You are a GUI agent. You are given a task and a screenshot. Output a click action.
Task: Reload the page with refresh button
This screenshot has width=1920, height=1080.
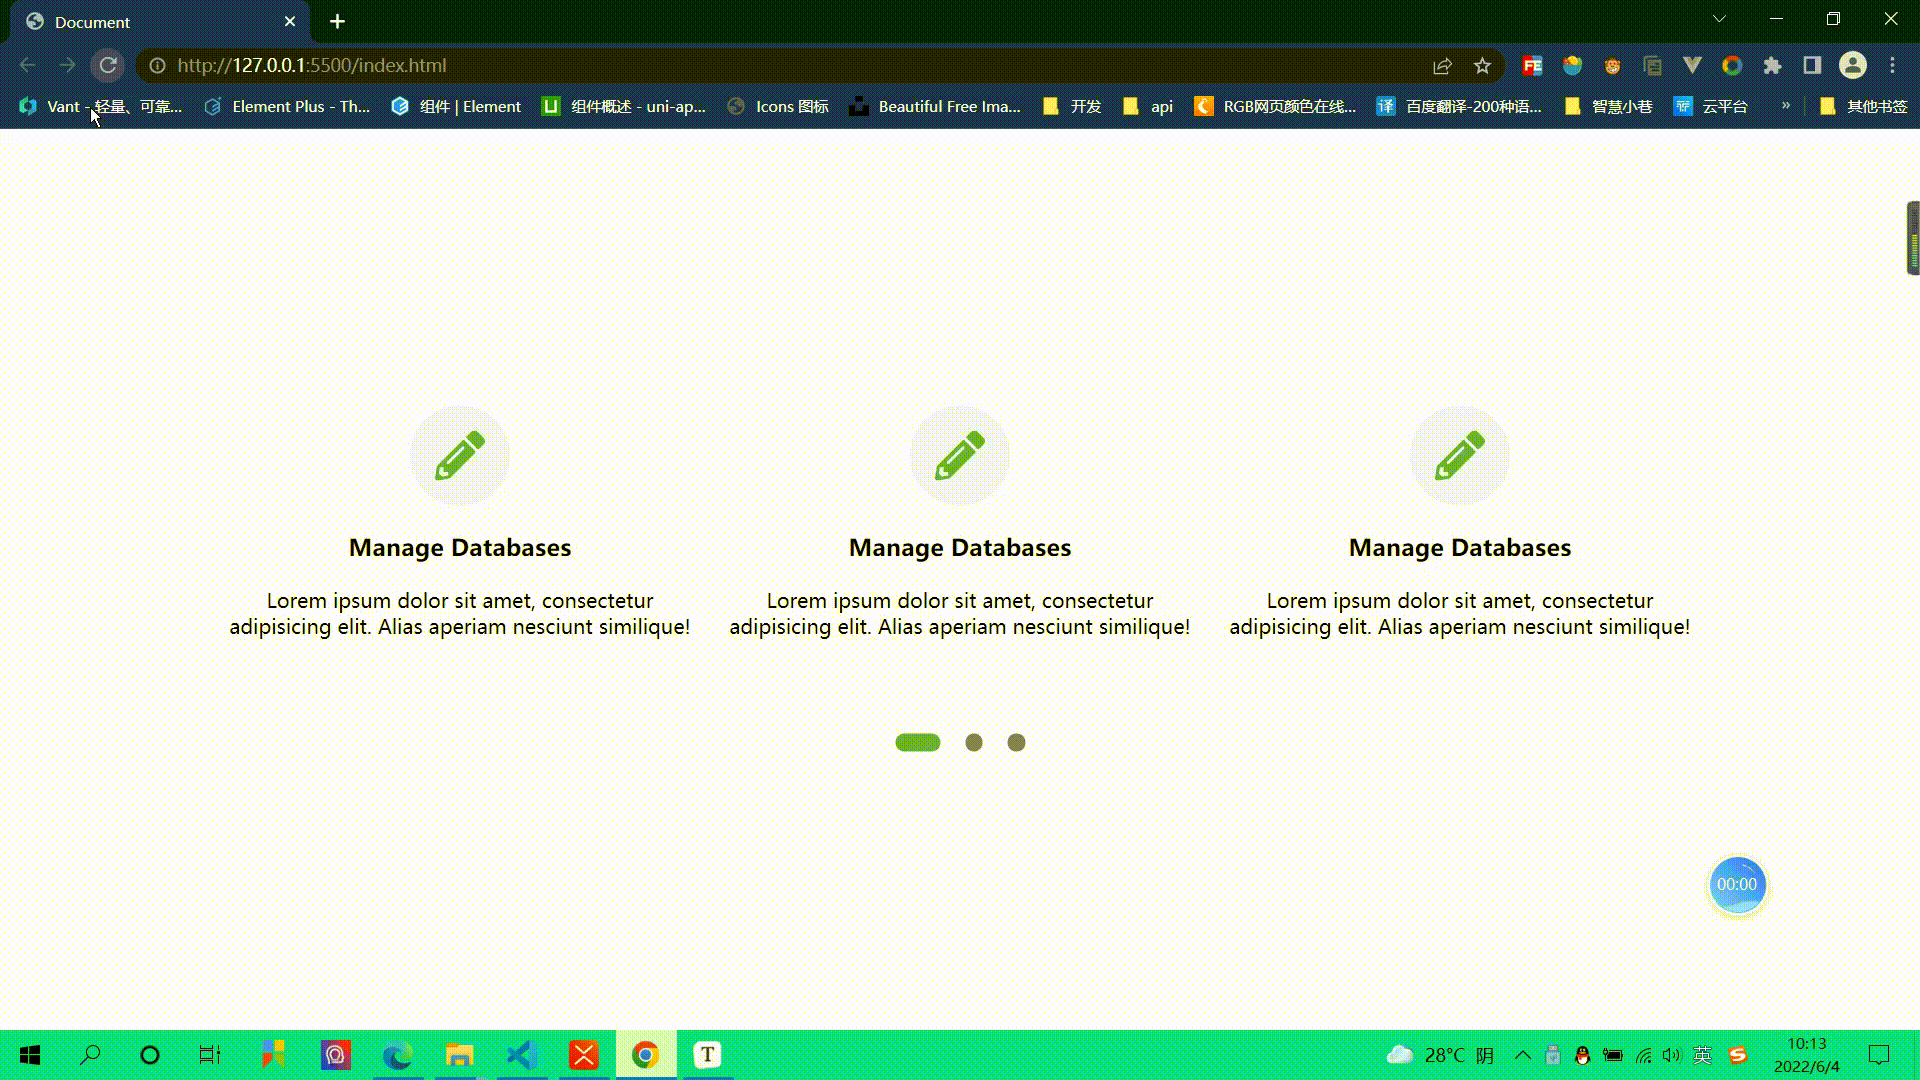(108, 65)
